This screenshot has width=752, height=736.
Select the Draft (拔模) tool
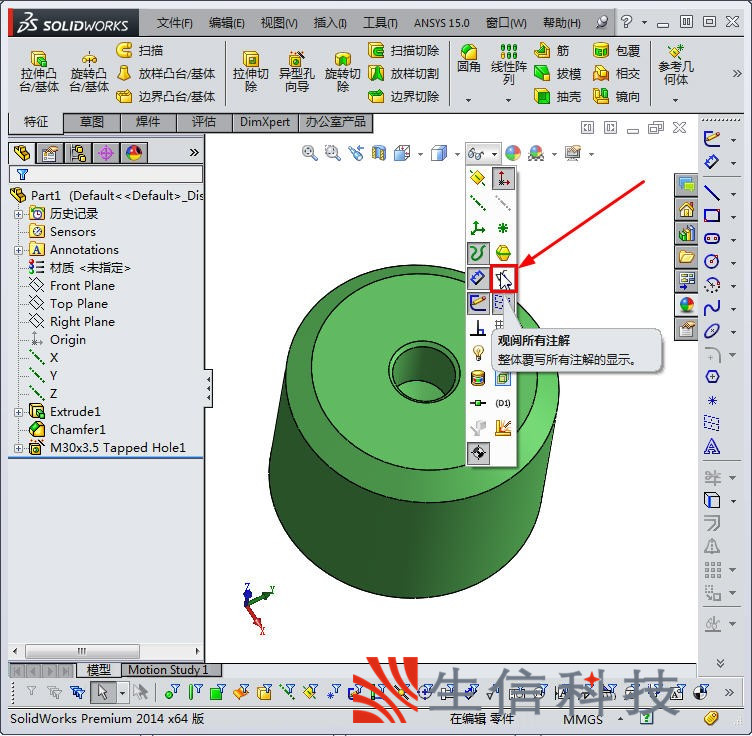click(x=558, y=73)
